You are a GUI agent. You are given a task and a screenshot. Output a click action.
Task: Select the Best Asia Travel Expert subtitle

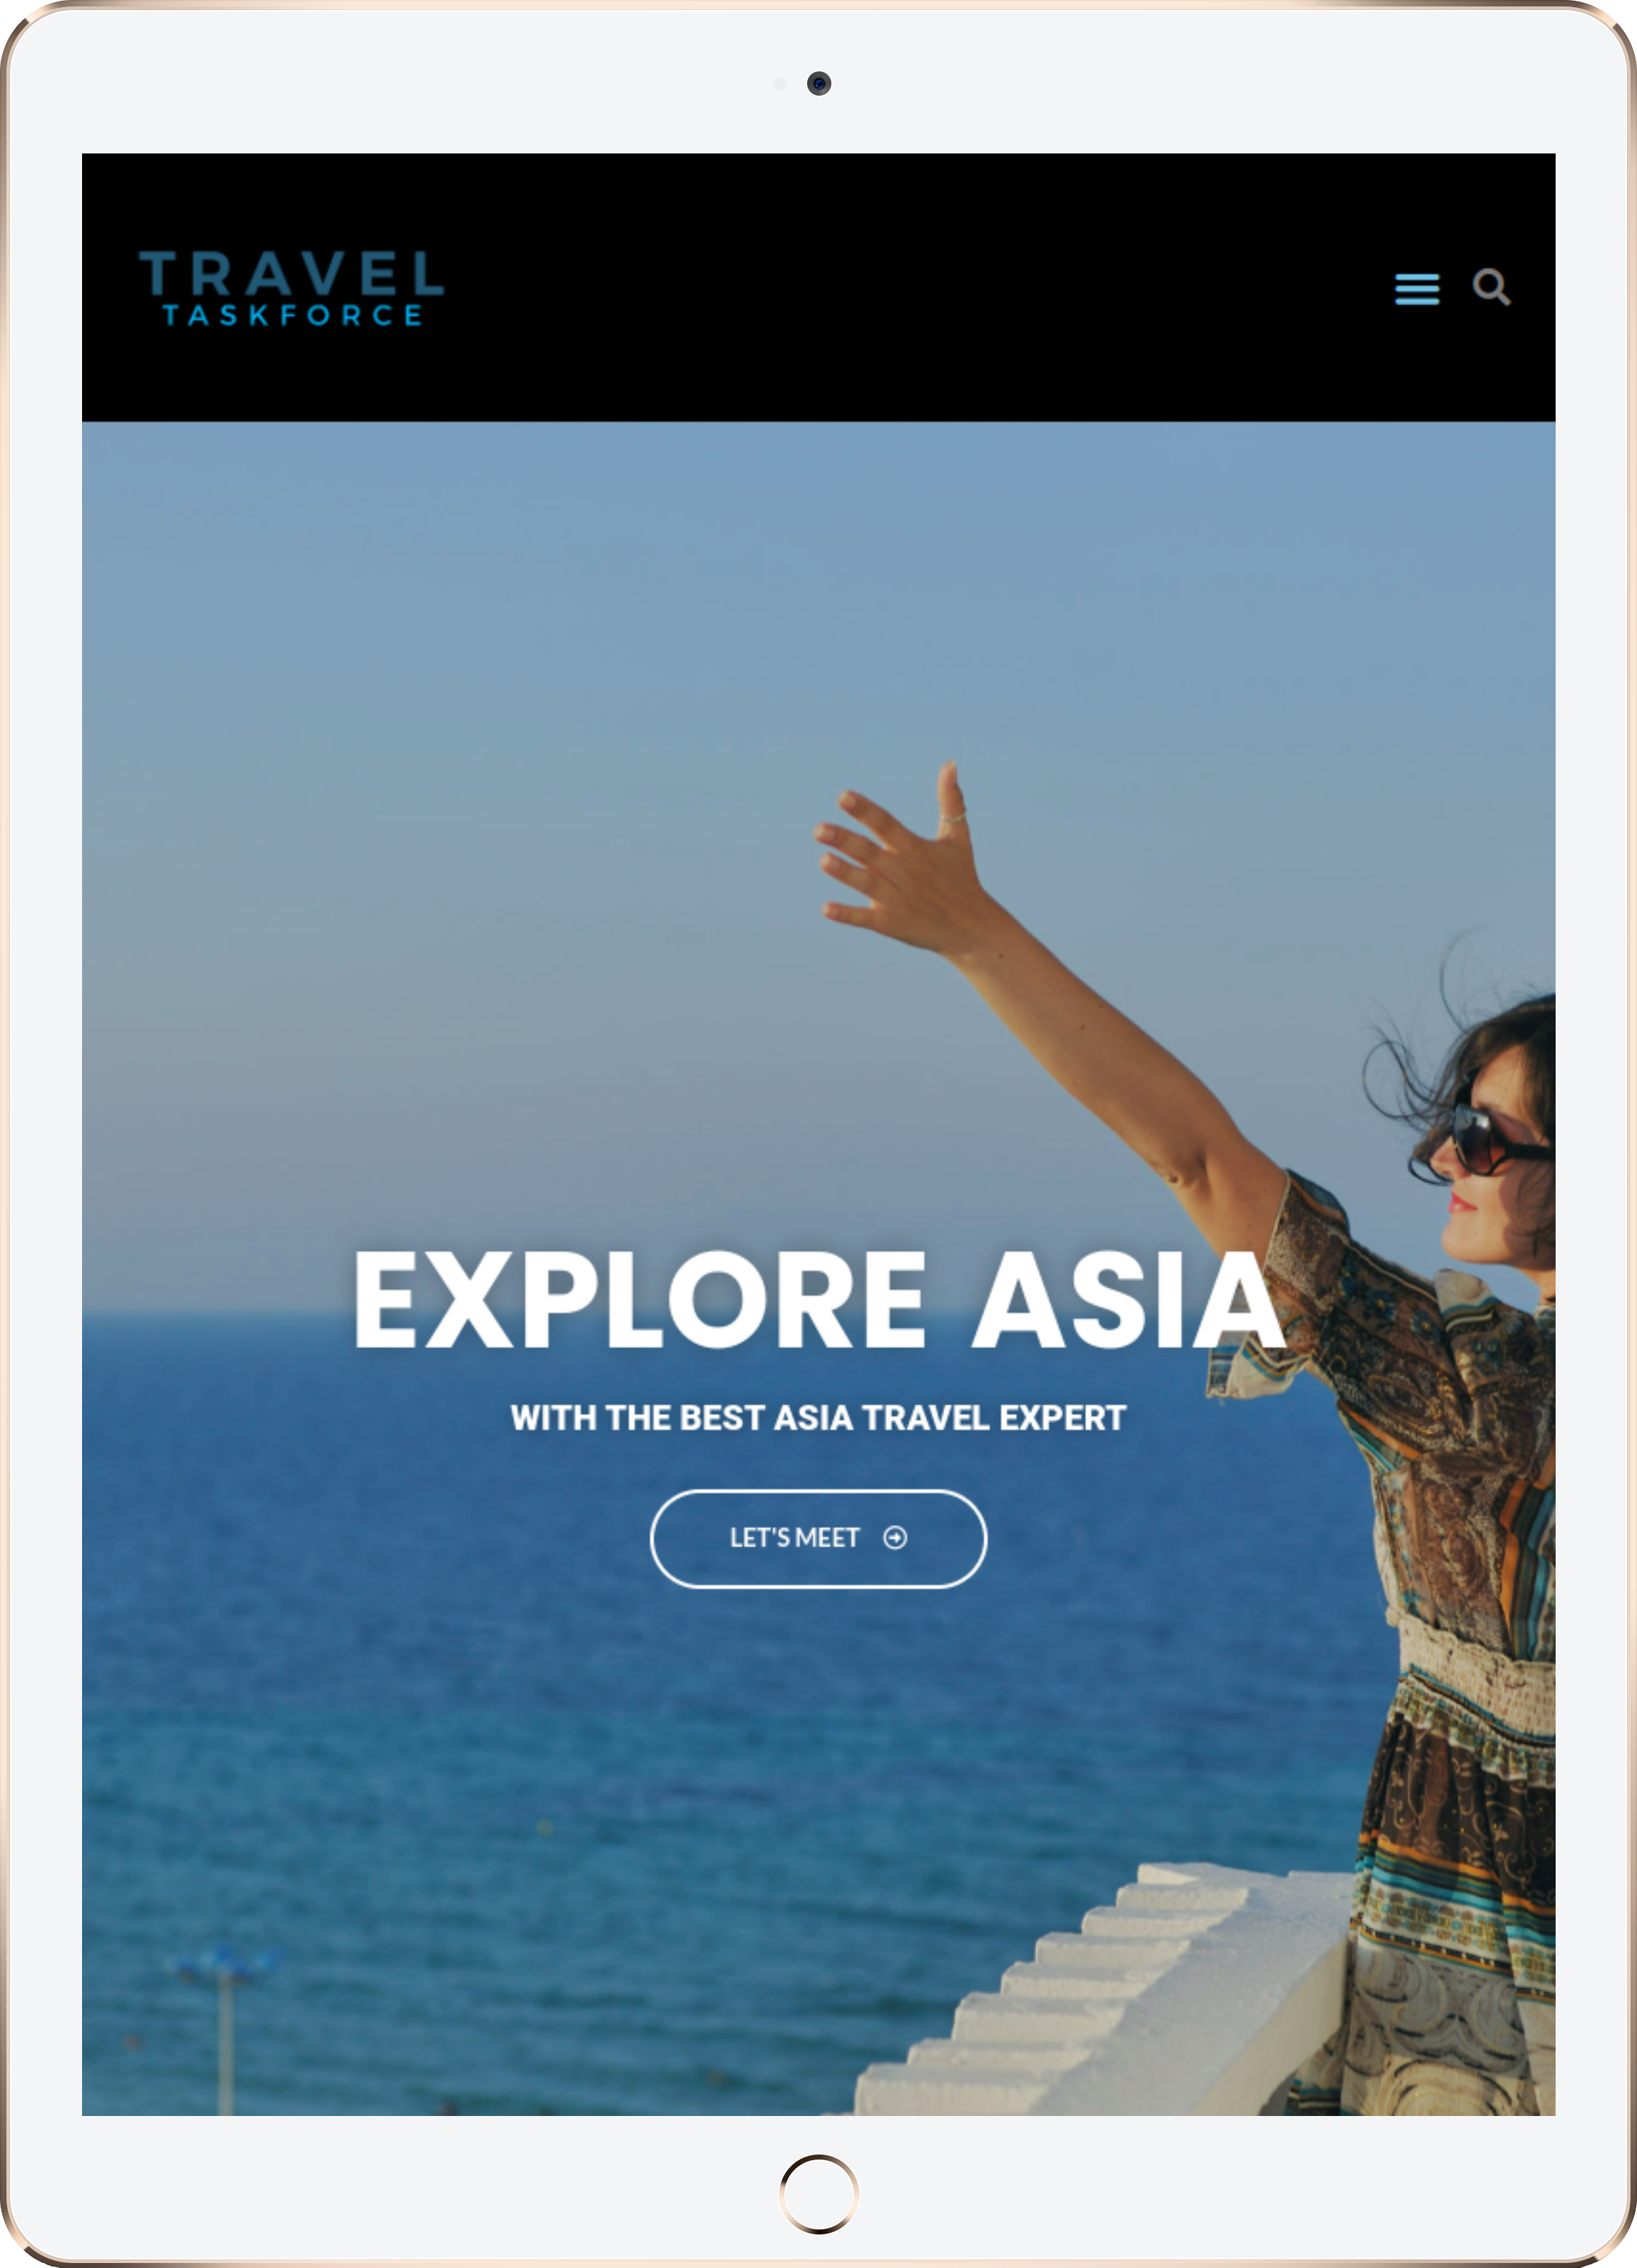pyautogui.click(x=818, y=1417)
